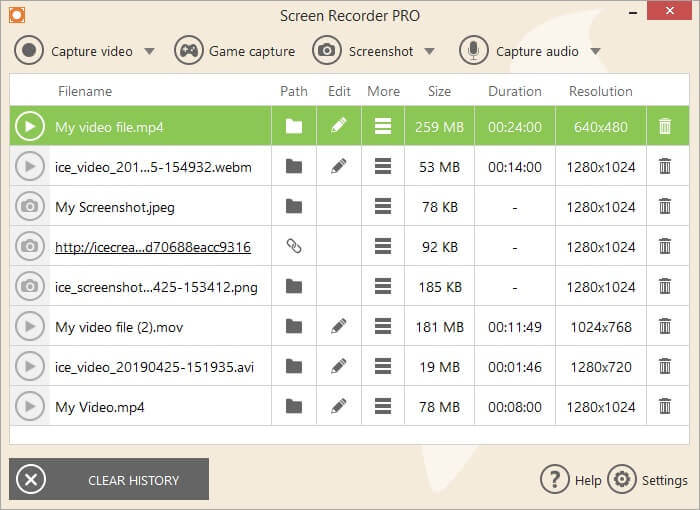Expand the Capture video dropdown arrow
The height and width of the screenshot is (510, 700).
[x=150, y=51]
